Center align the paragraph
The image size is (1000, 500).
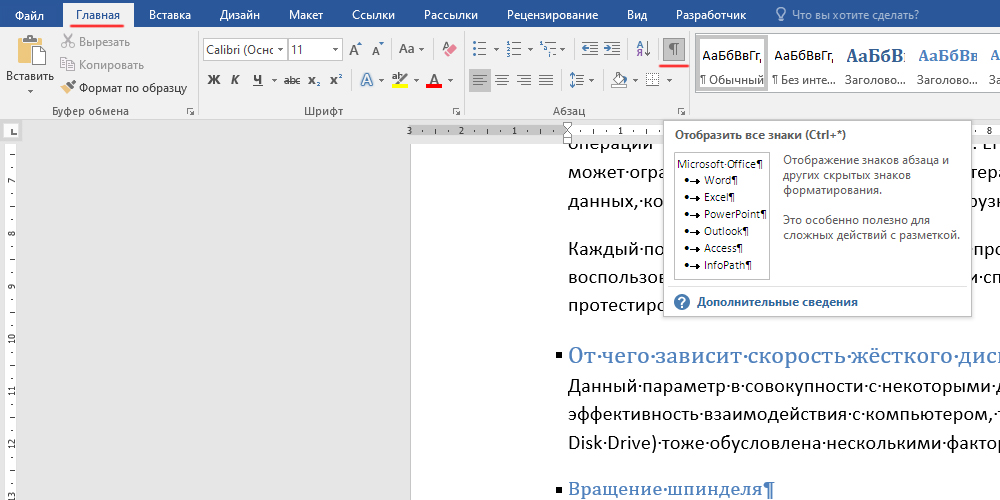[502, 81]
